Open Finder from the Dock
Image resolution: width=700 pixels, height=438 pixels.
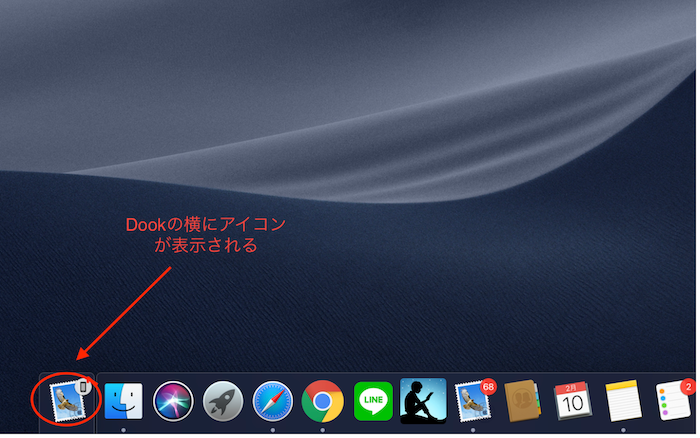tap(124, 401)
